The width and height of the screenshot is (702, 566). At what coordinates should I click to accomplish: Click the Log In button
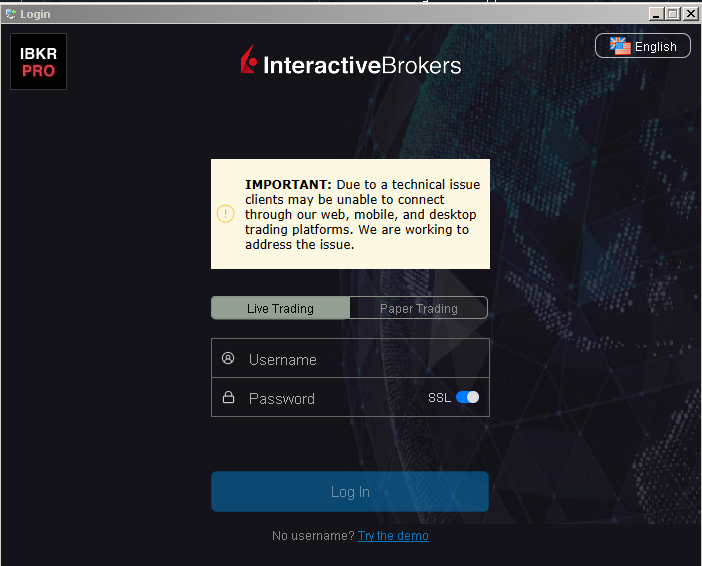pos(350,491)
